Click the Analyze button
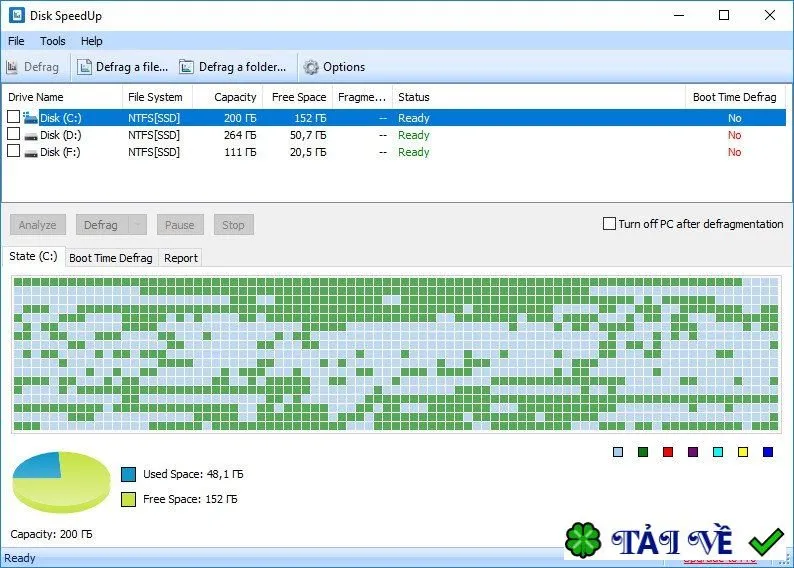This screenshot has width=794, height=568. click(x=37, y=225)
